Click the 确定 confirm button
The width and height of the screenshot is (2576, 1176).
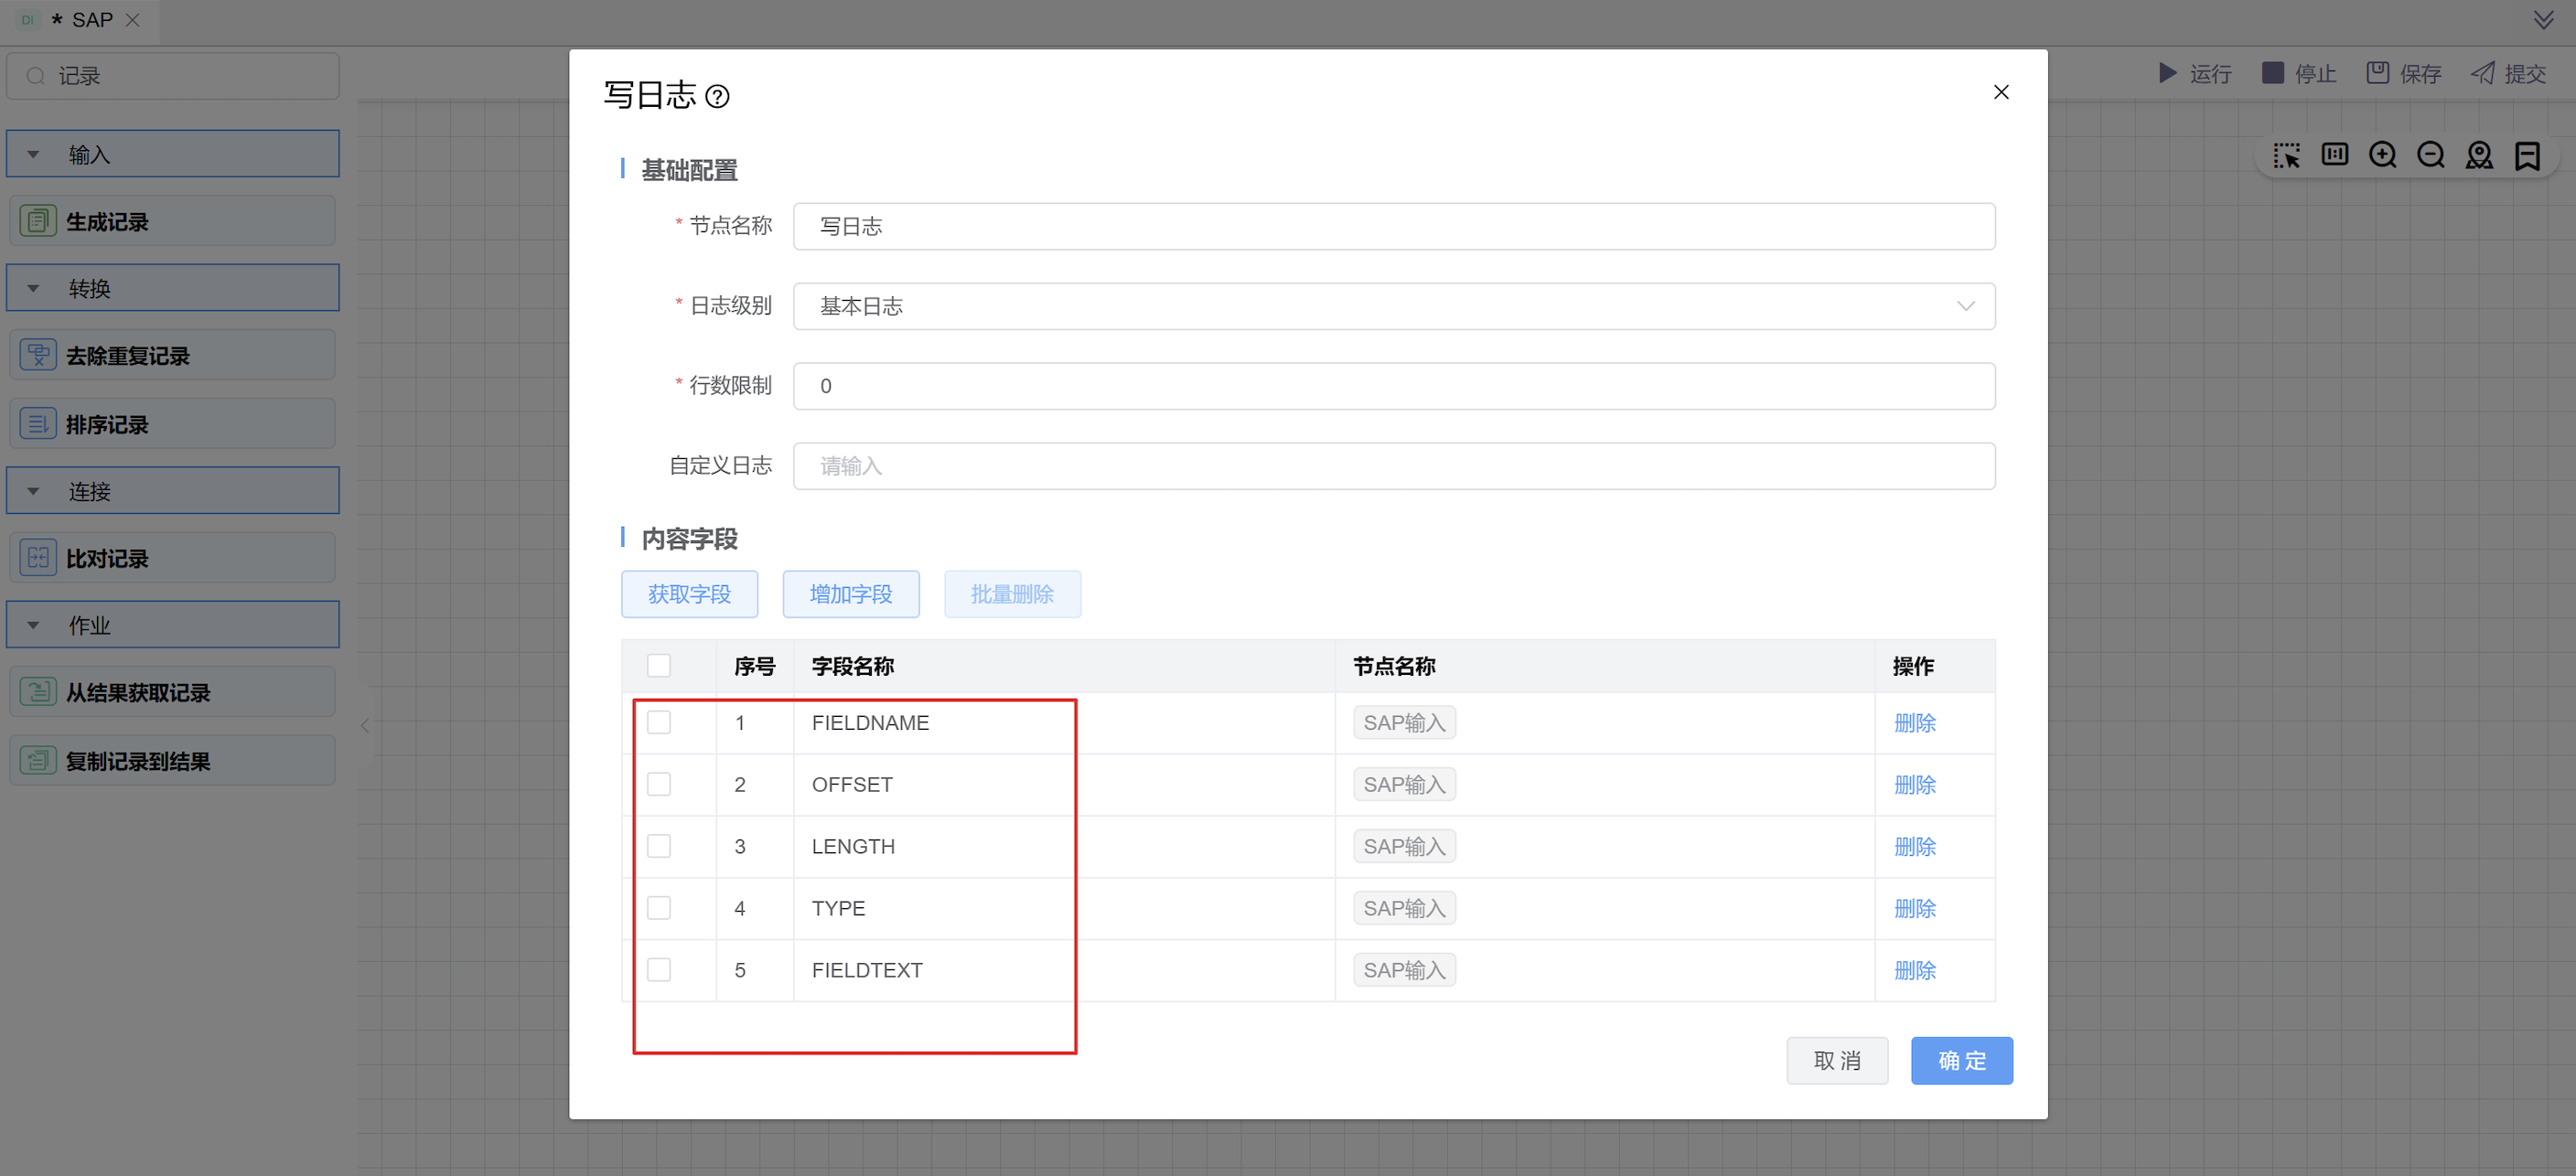click(x=1961, y=1060)
